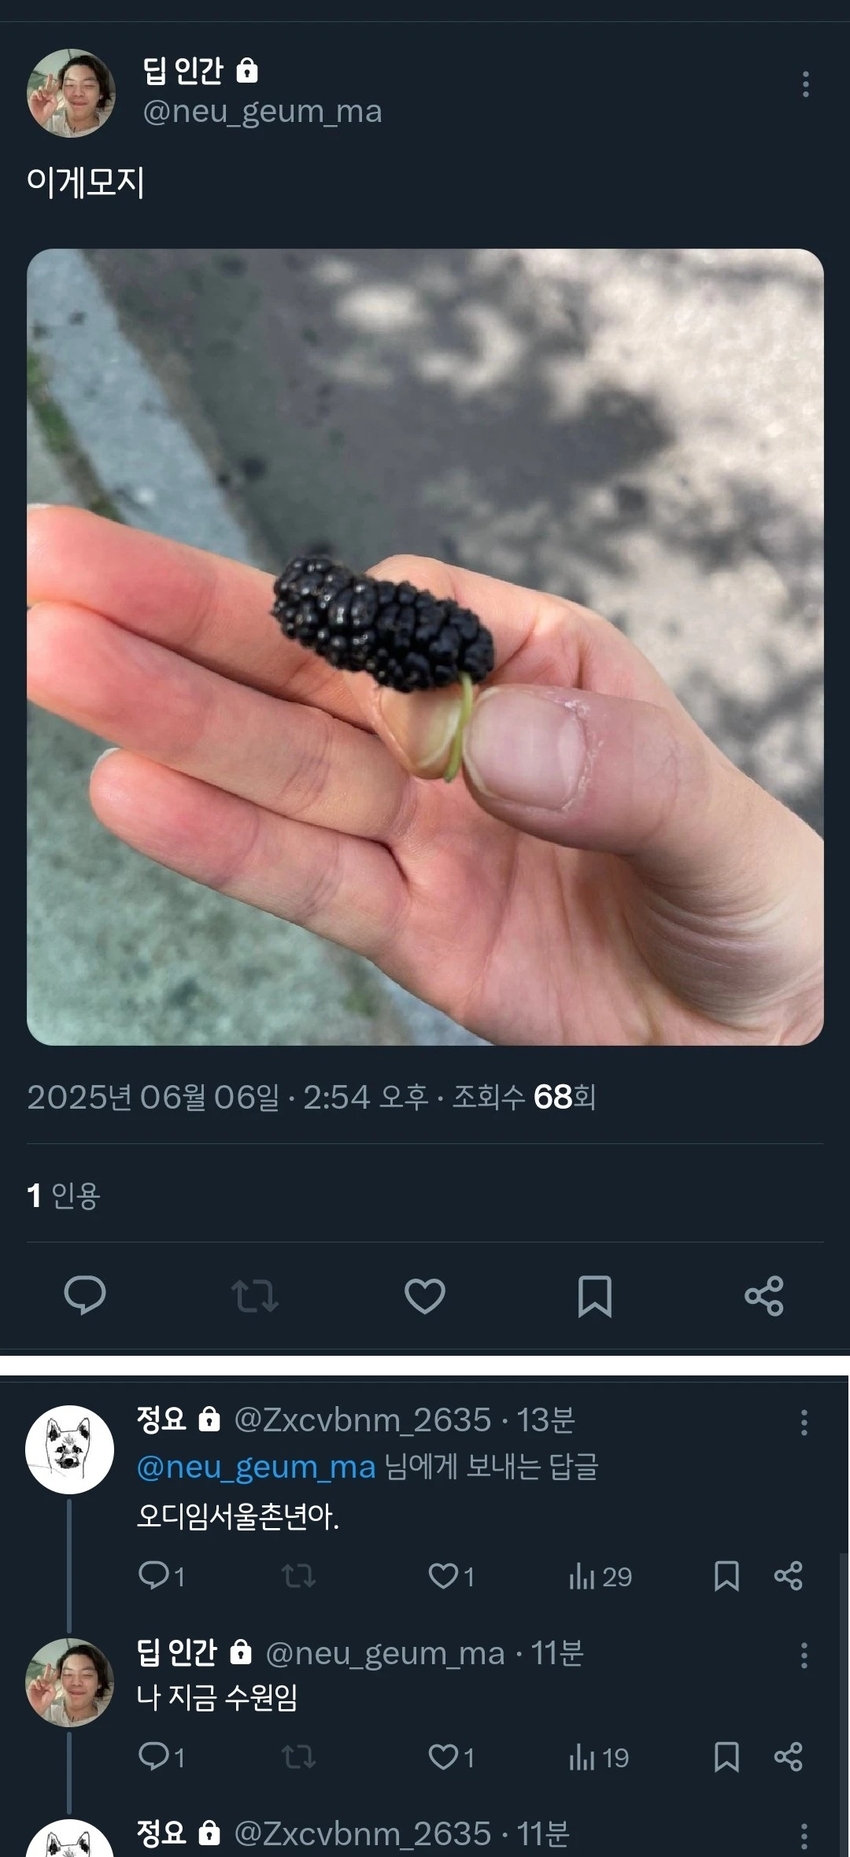Open @Zxcvbnm_2635 profile from first reply handle

362,1419
